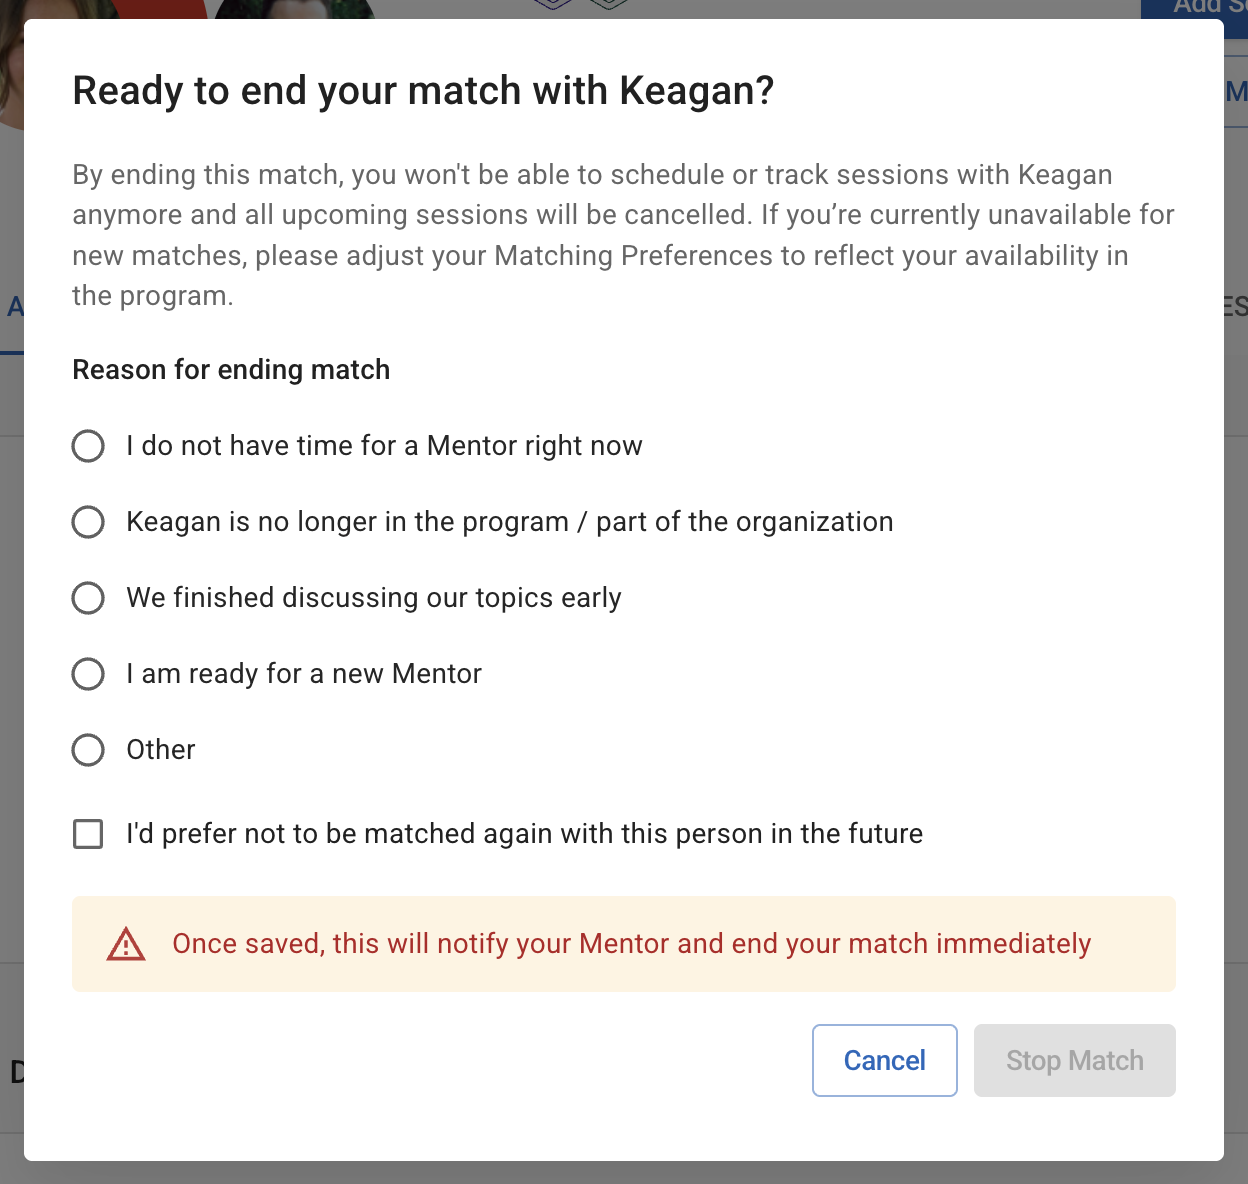Check "prefer not to be matched again" box
This screenshot has height=1184, width=1248.
coord(88,834)
